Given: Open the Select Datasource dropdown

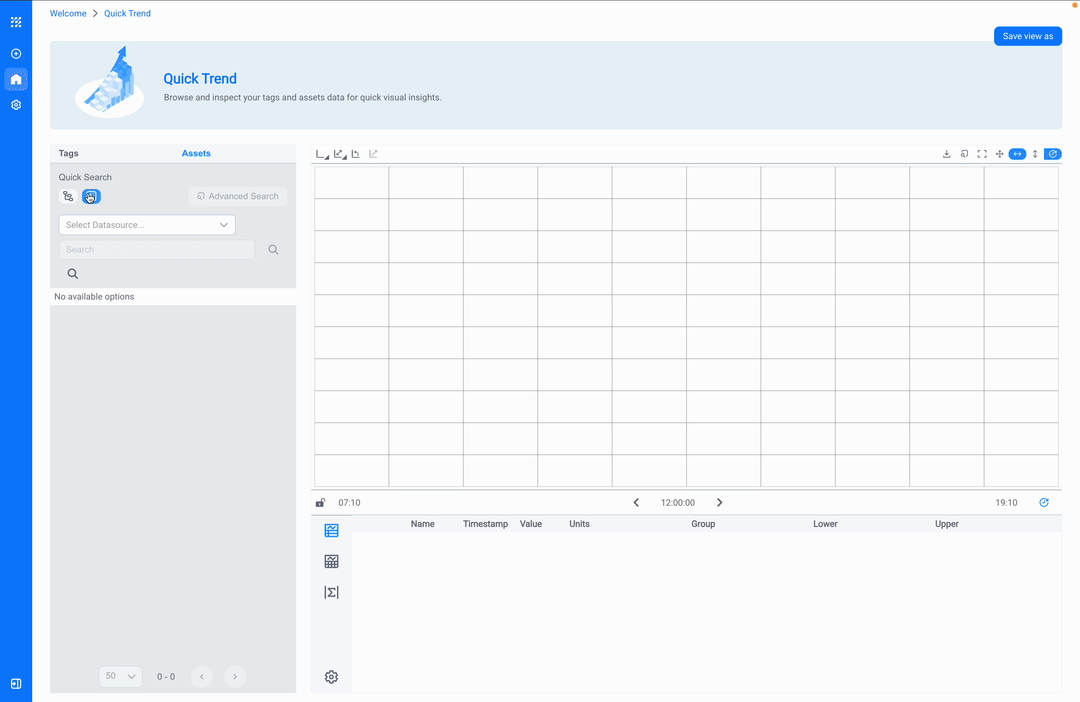Looking at the screenshot, I should (147, 225).
